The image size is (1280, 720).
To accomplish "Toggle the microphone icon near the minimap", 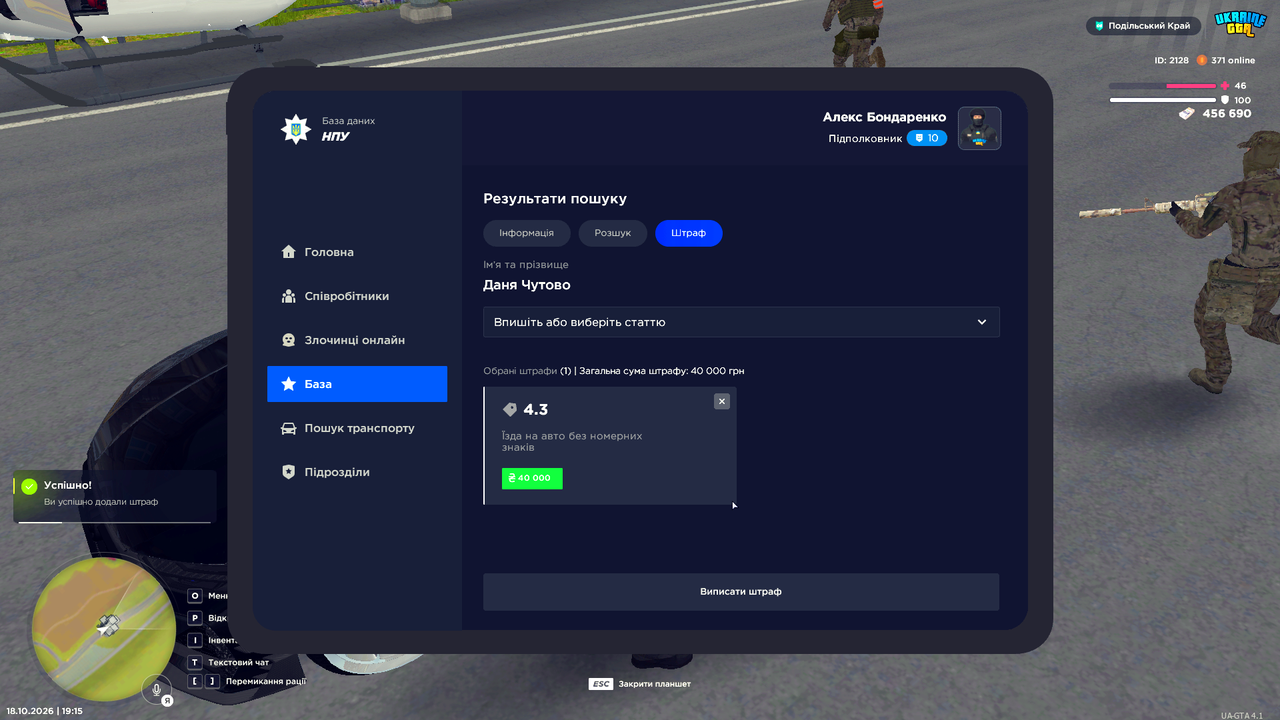I will pos(156,689).
